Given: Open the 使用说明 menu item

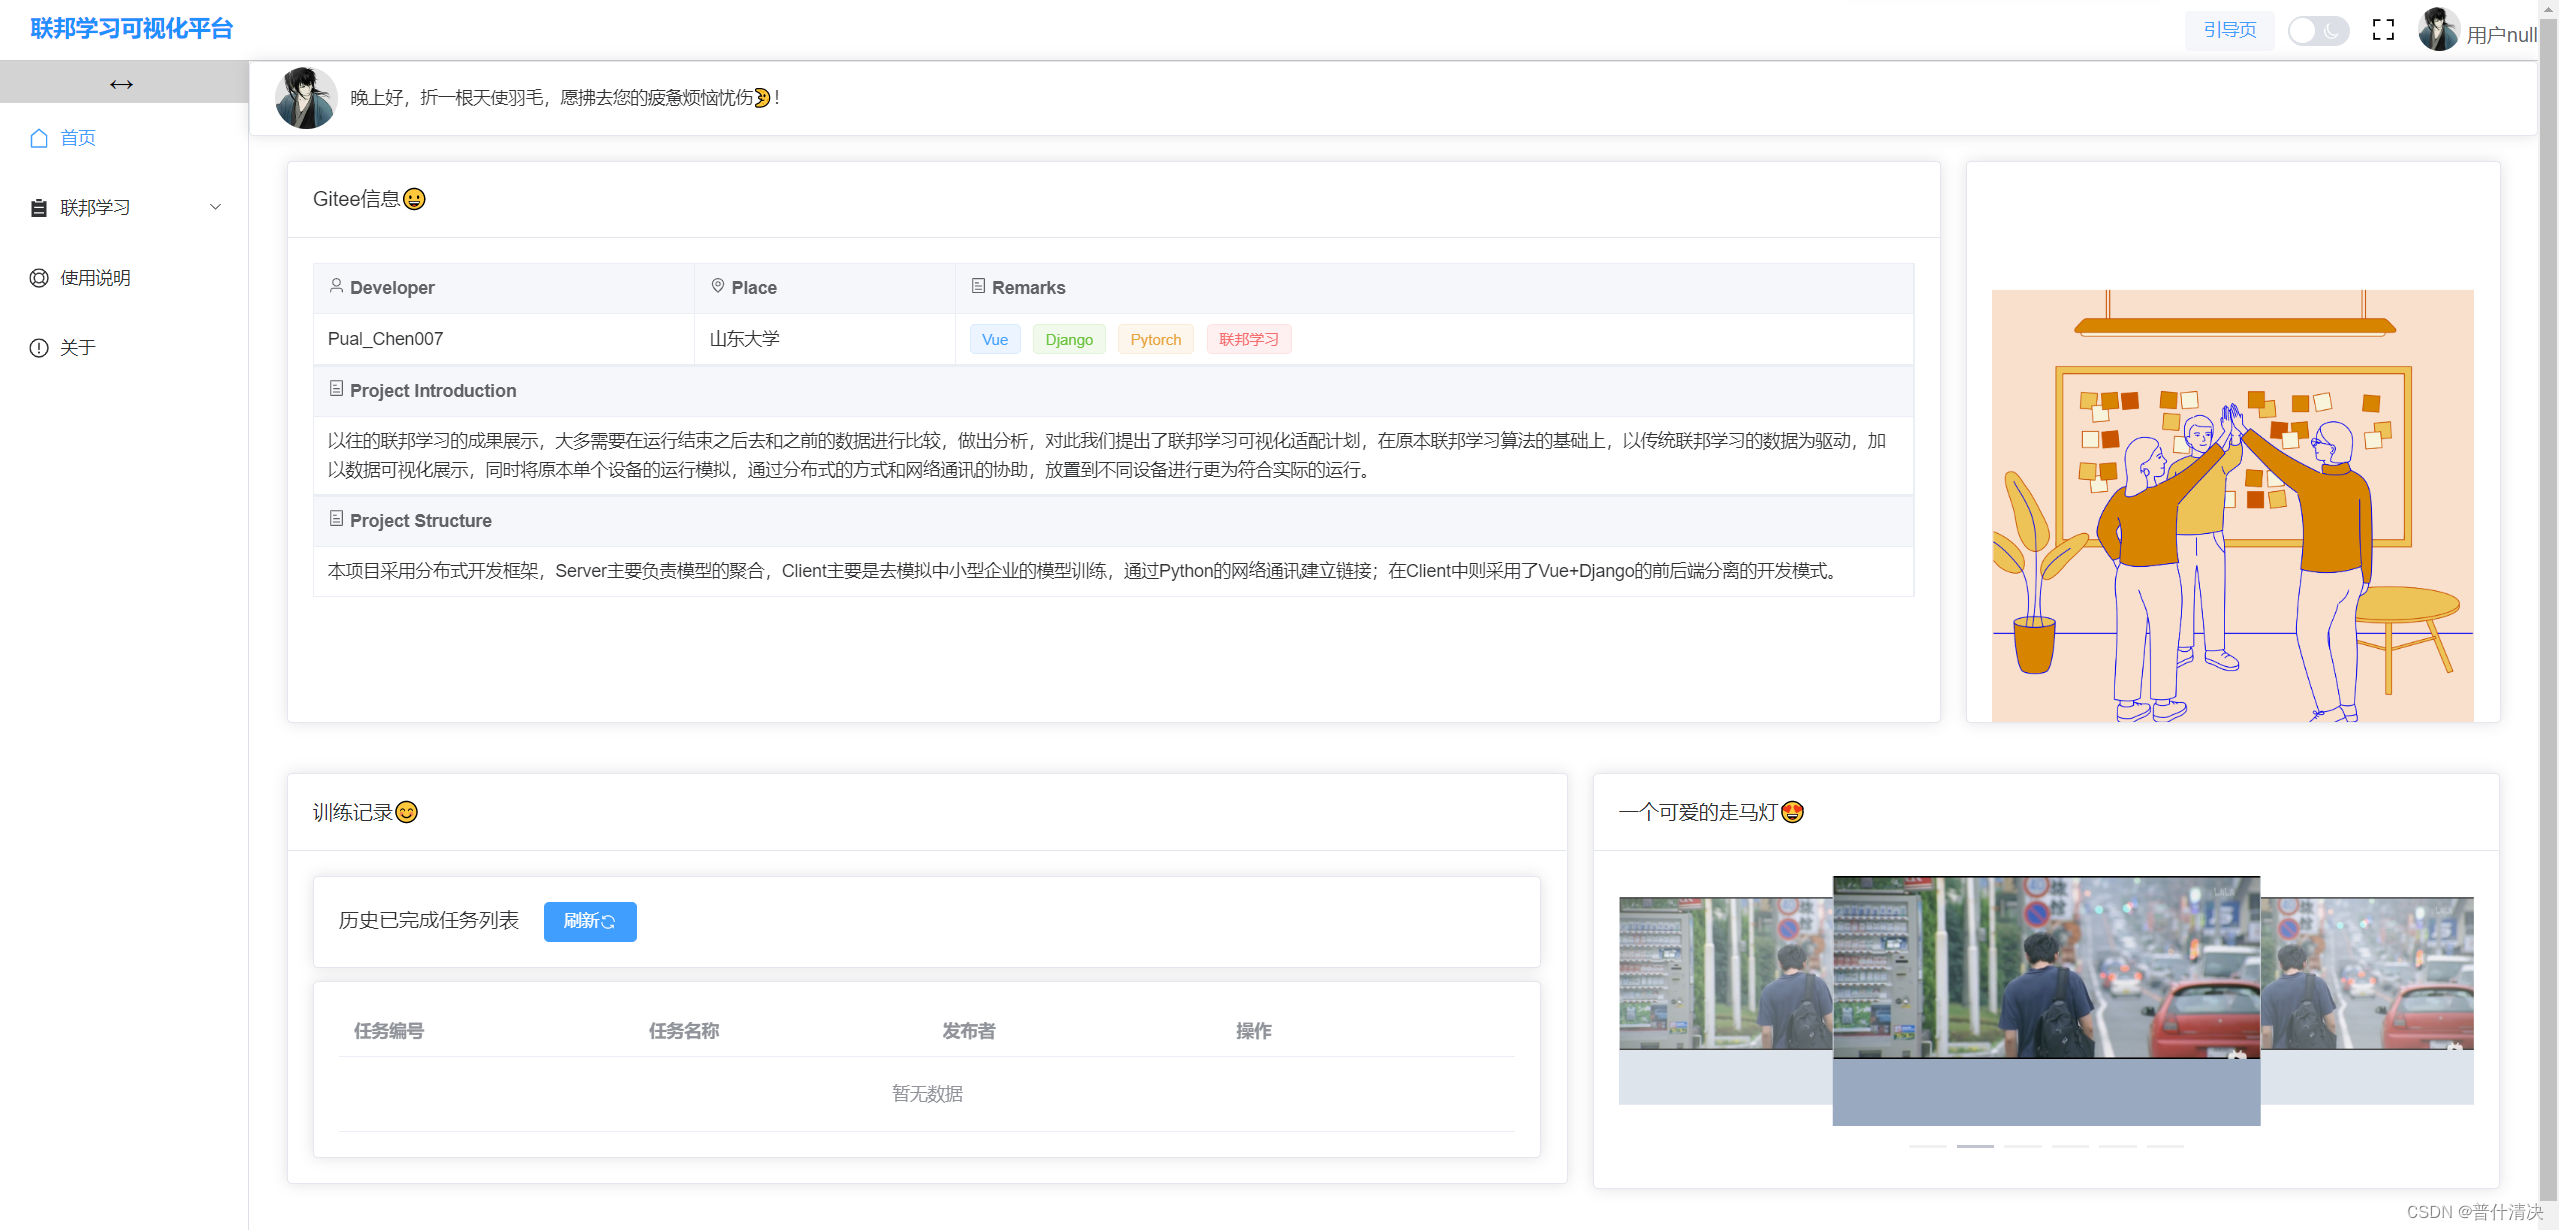Looking at the screenshot, I should tap(95, 278).
